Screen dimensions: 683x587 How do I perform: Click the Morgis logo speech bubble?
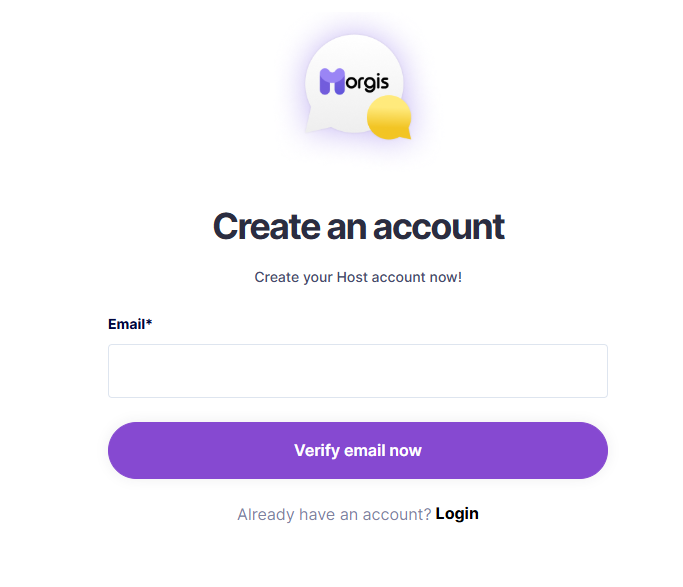click(x=354, y=84)
